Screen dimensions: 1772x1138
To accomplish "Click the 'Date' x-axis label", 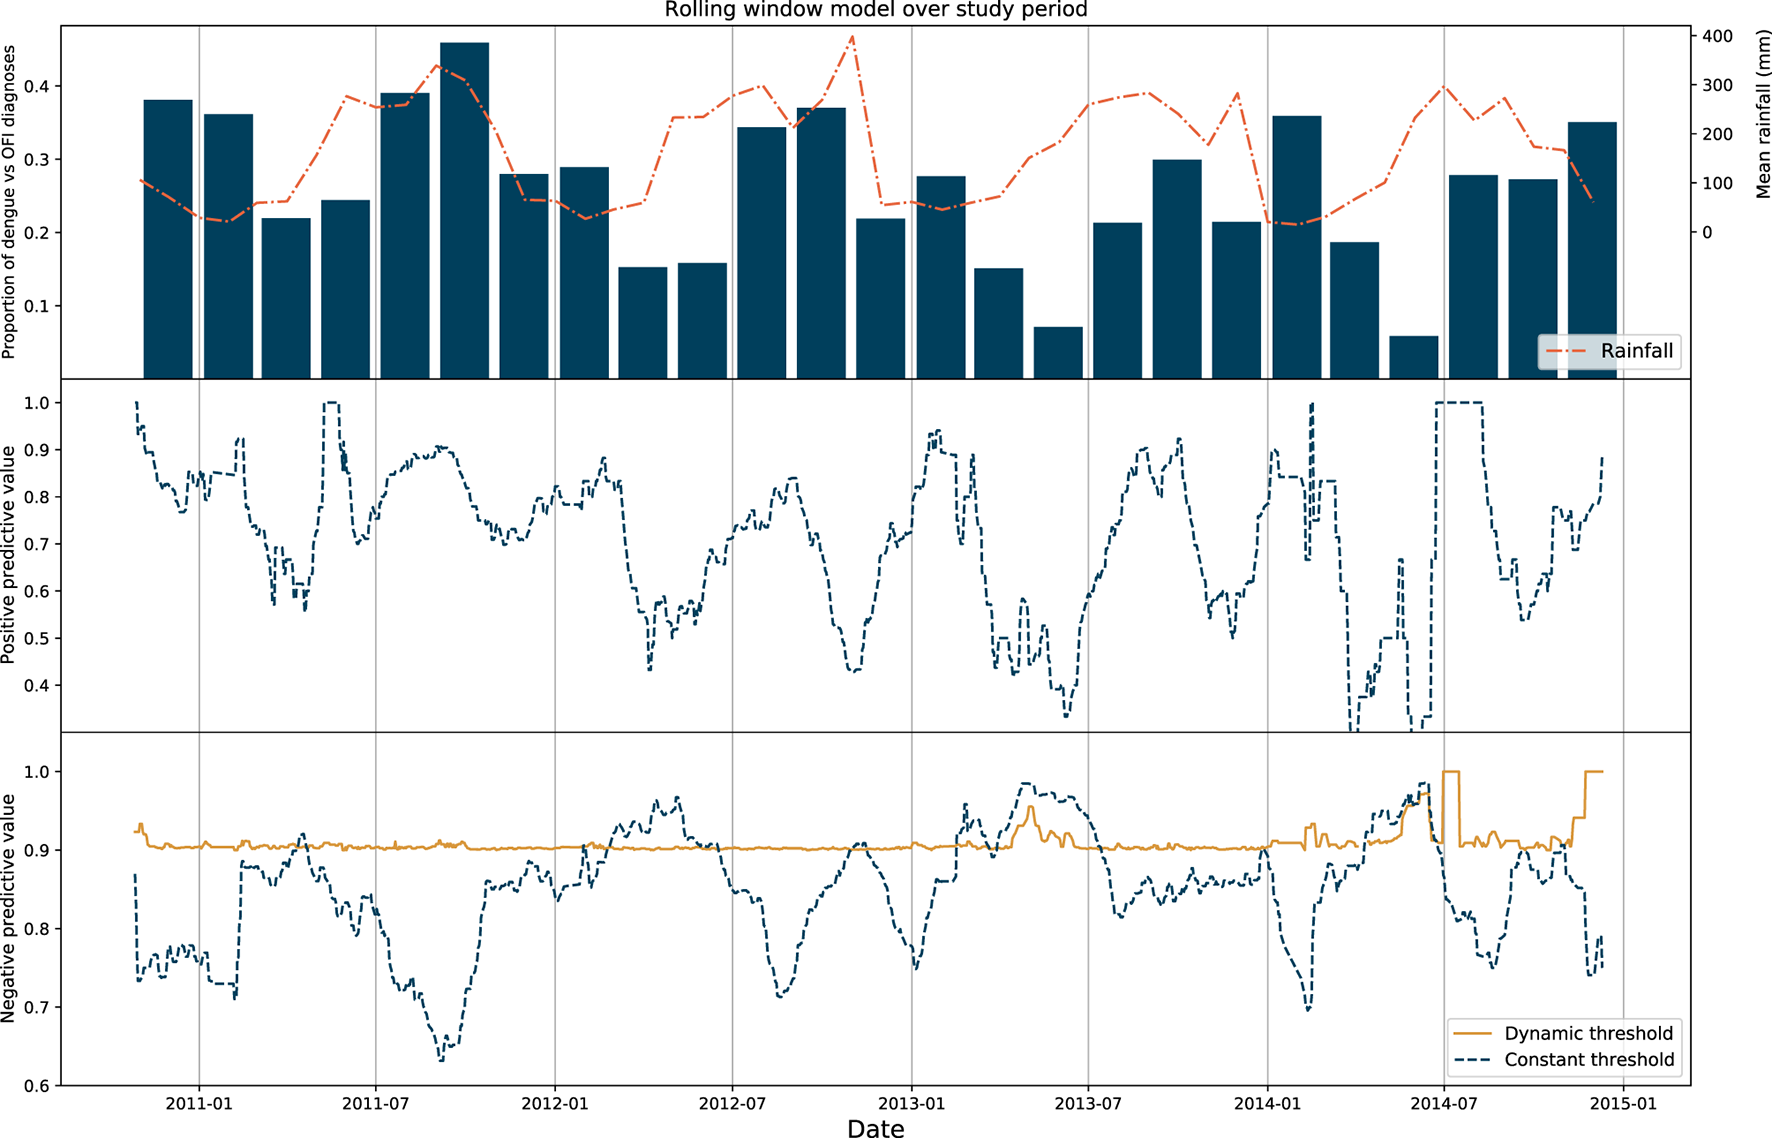I will tap(875, 1128).
